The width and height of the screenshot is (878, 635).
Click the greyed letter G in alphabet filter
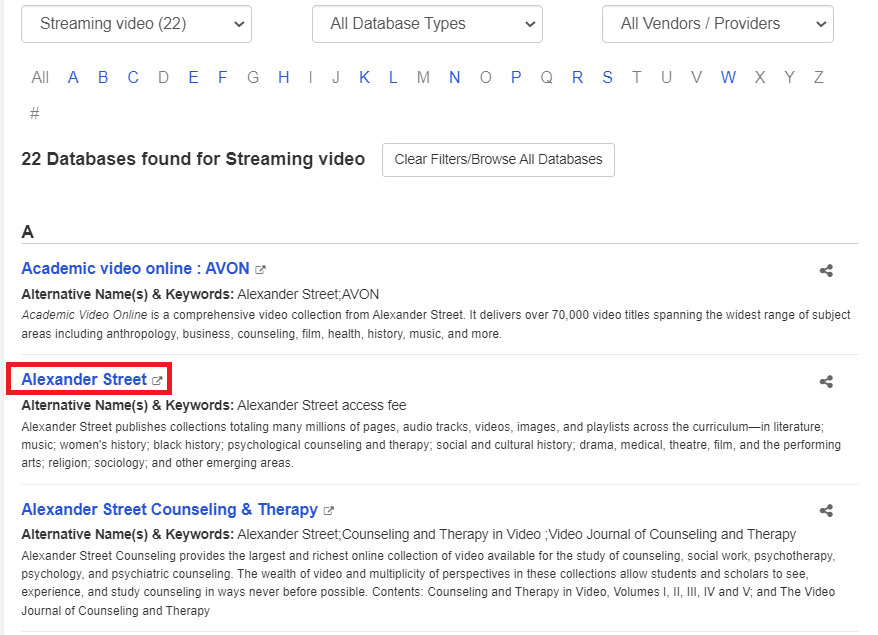253,77
